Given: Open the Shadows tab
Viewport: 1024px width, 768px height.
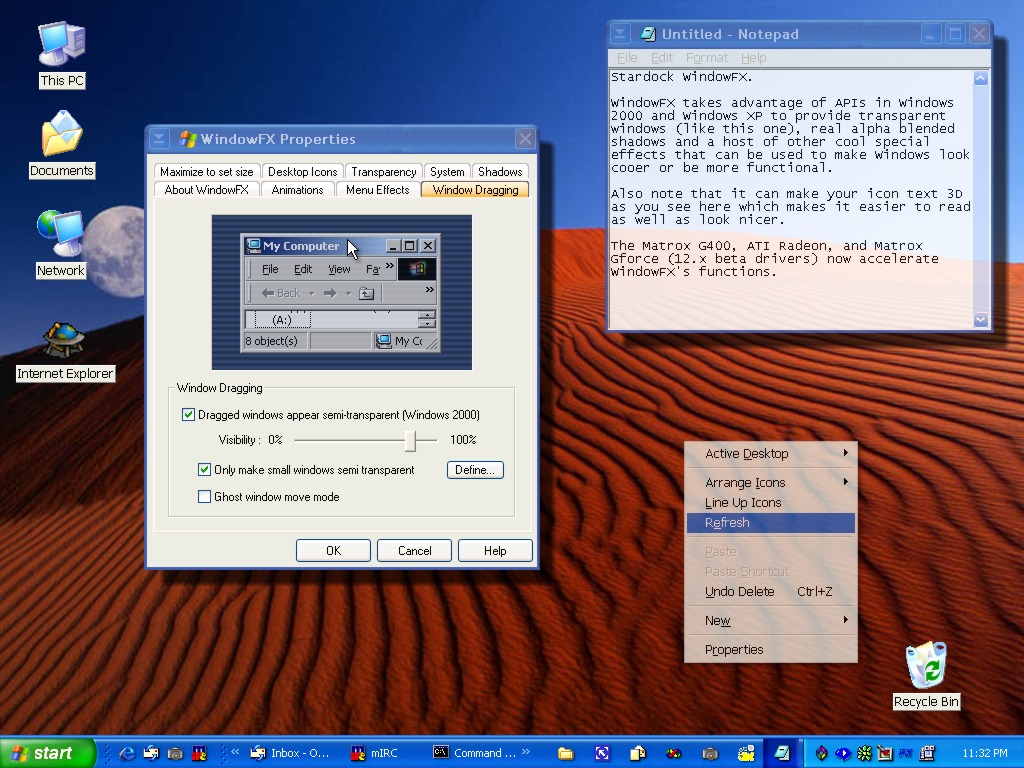Looking at the screenshot, I should point(500,172).
